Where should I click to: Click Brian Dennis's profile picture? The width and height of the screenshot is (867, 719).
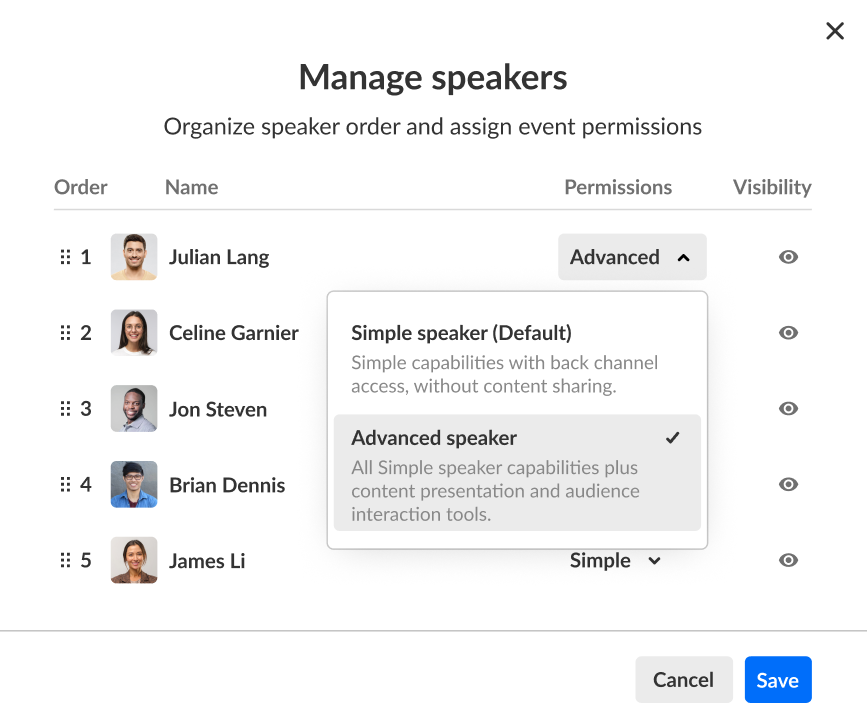pyautogui.click(x=134, y=484)
